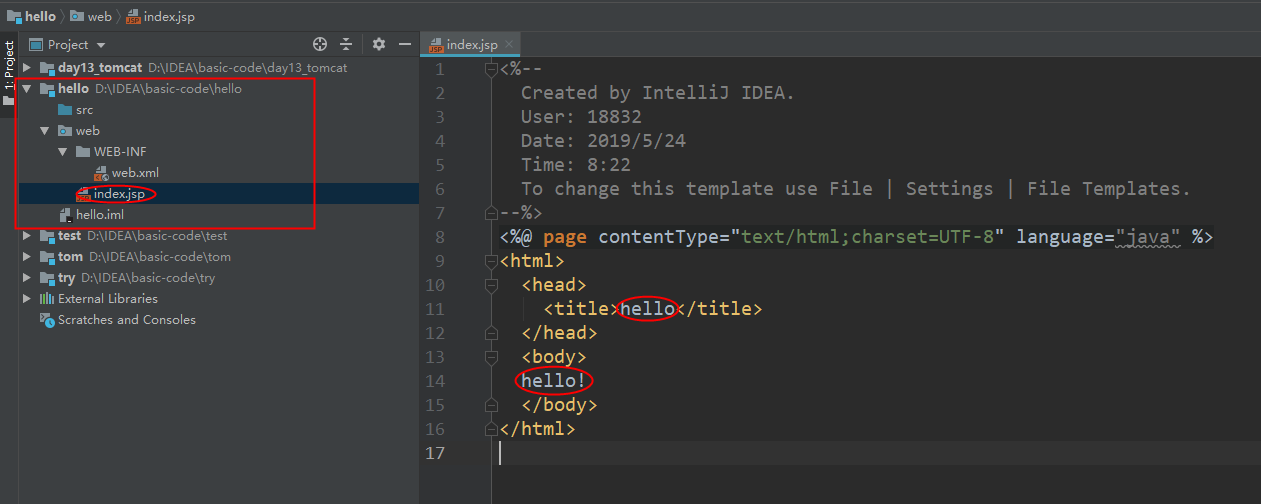1261x504 pixels.
Task: Click the try module folder icon
Action: (47, 278)
